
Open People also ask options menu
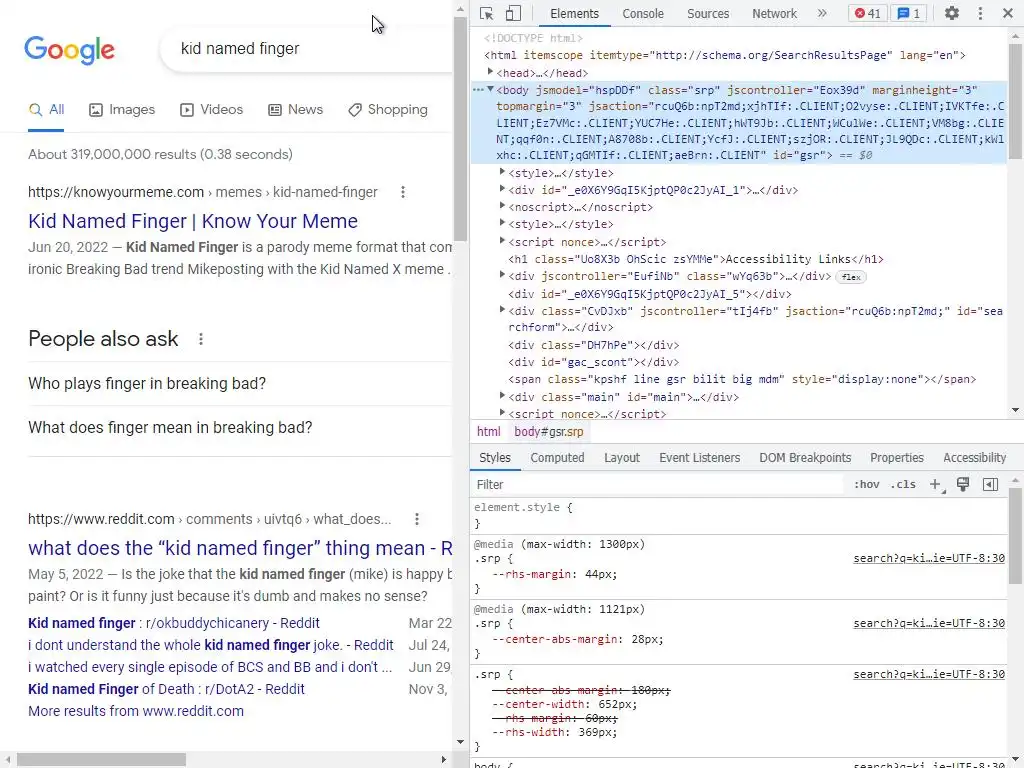click(x=200, y=339)
